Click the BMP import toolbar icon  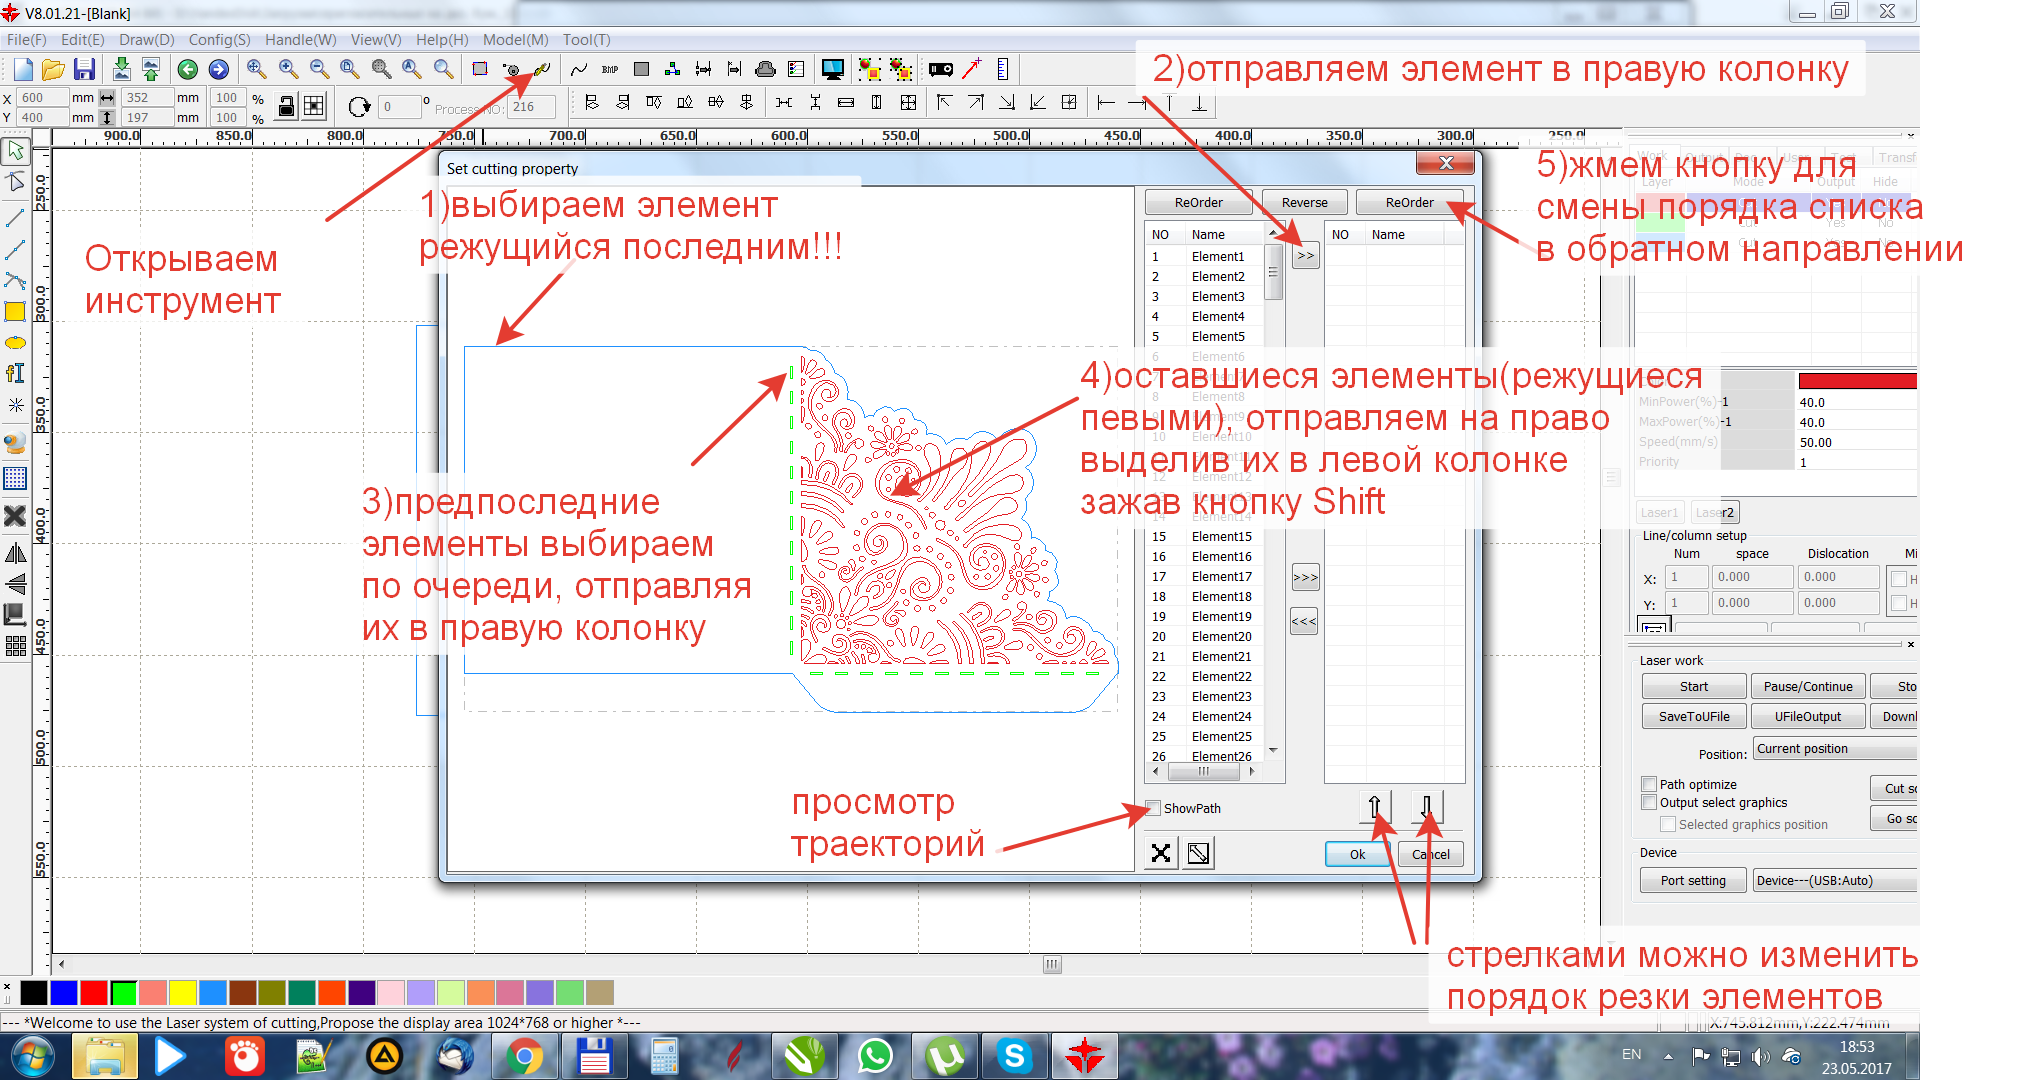610,69
